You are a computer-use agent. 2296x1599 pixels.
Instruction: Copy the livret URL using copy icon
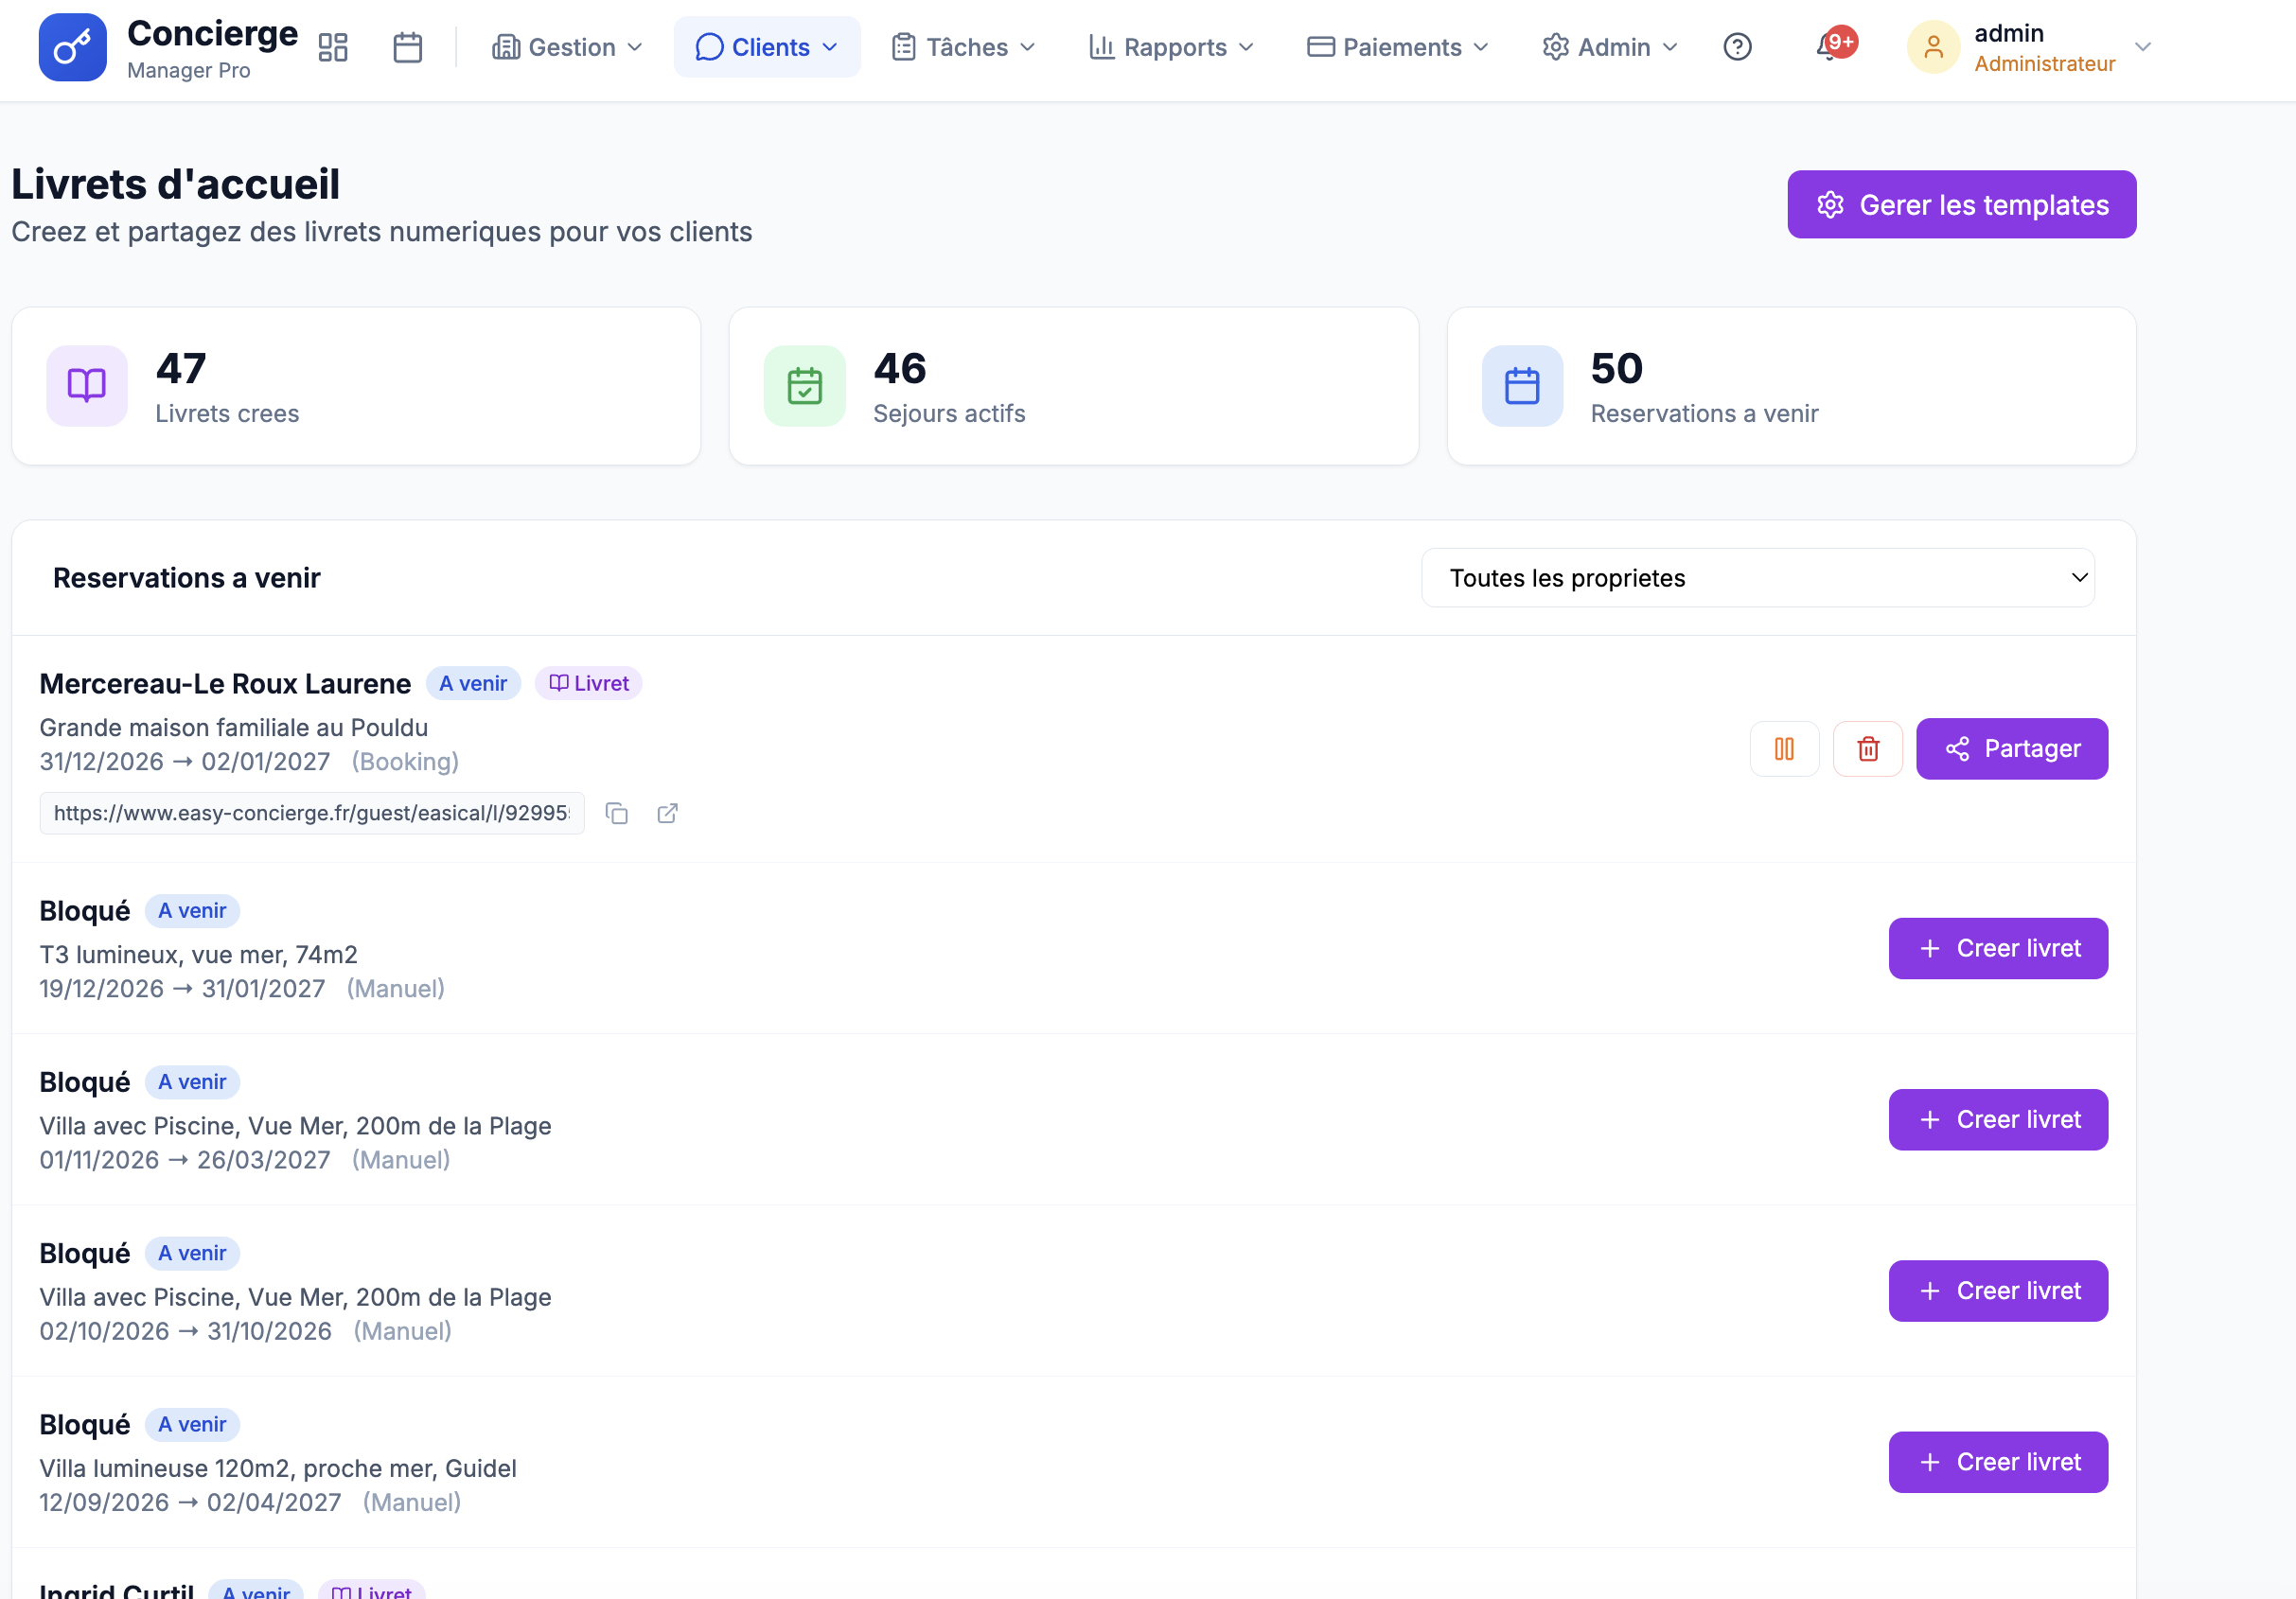[x=617, y=813]
